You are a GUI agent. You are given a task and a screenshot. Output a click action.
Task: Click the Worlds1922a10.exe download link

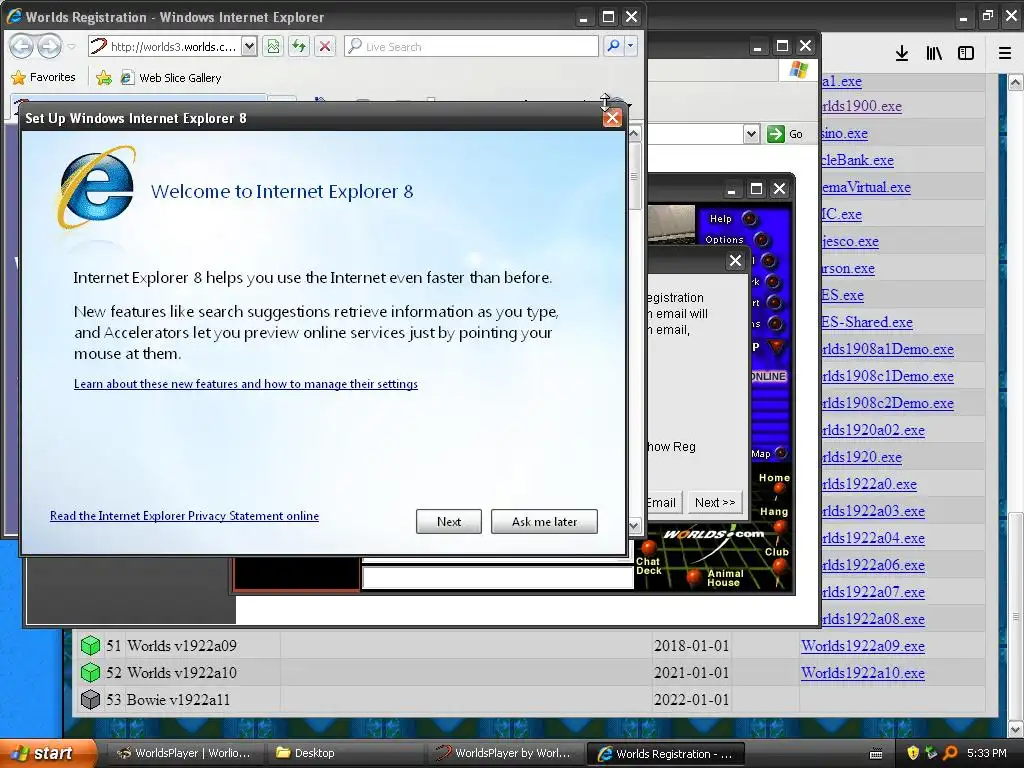click(863, 673)
